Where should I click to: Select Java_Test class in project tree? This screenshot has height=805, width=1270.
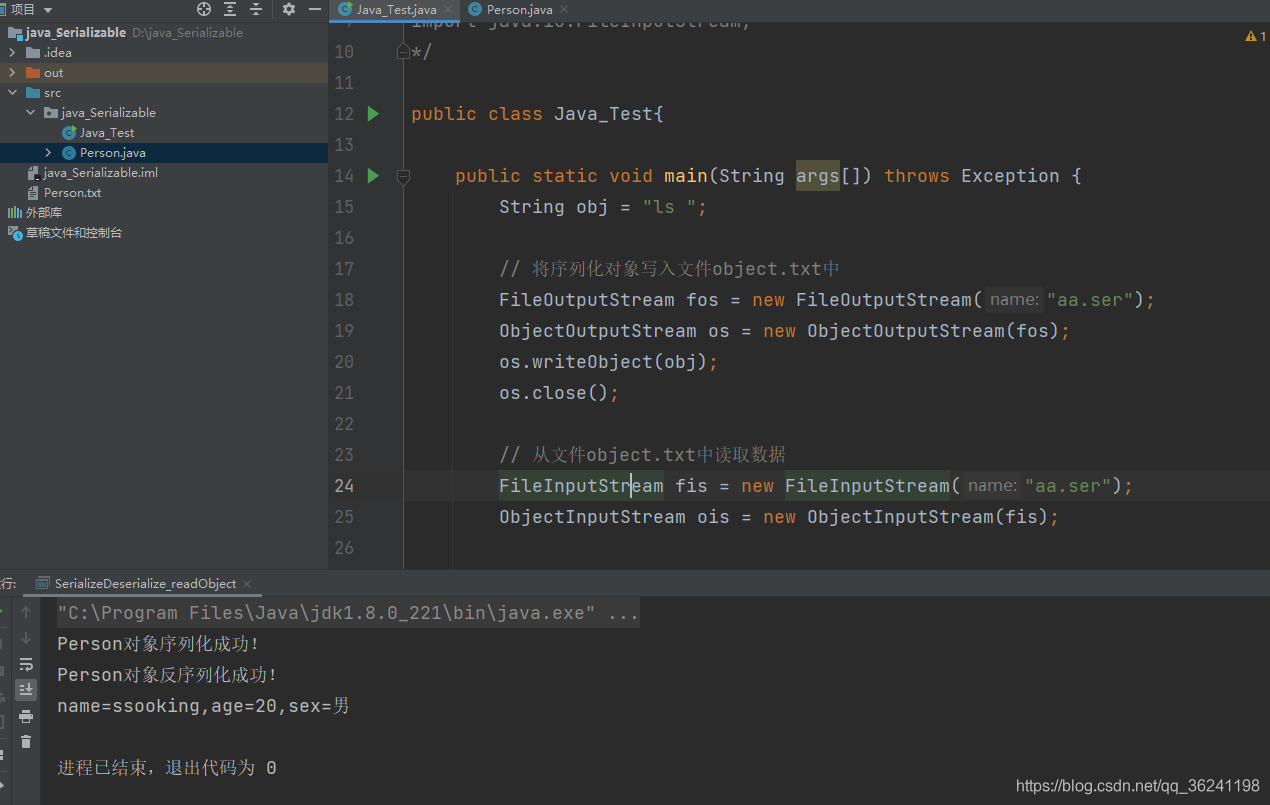point(107,132)
